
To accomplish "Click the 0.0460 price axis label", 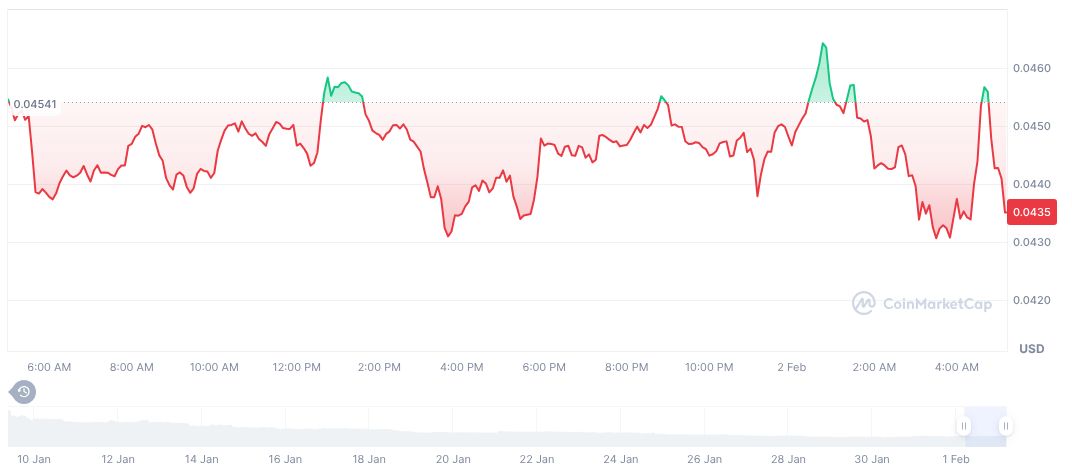I will tap(1031, 68).
